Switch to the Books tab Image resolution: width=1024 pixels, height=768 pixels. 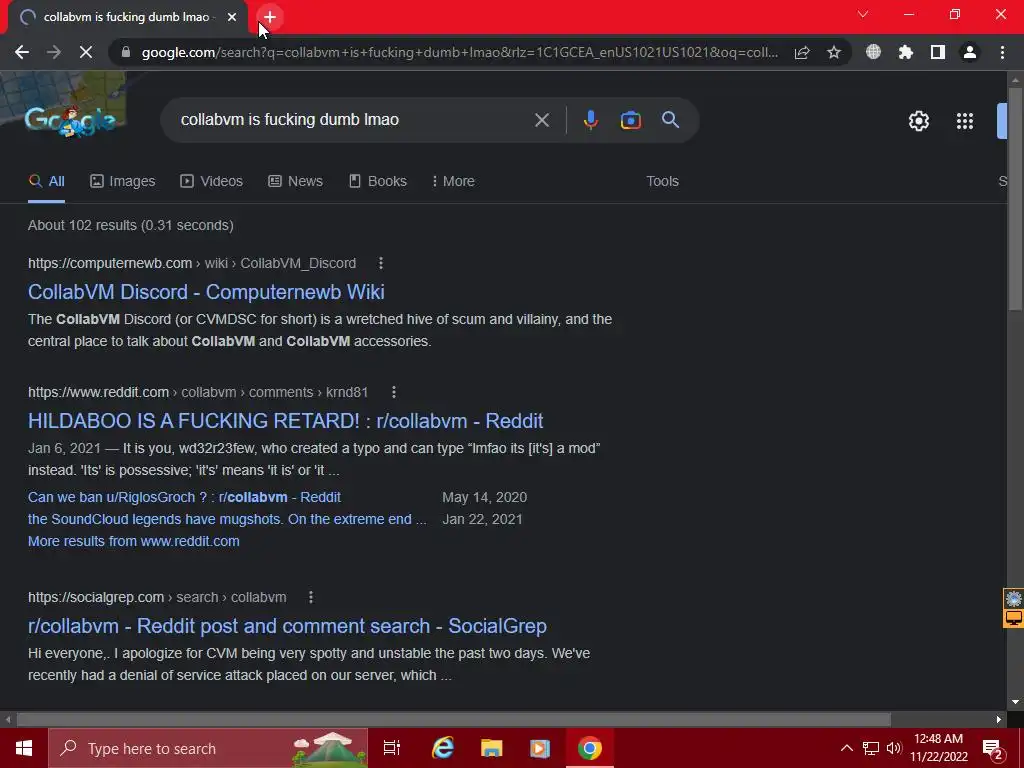pos(377,182)
